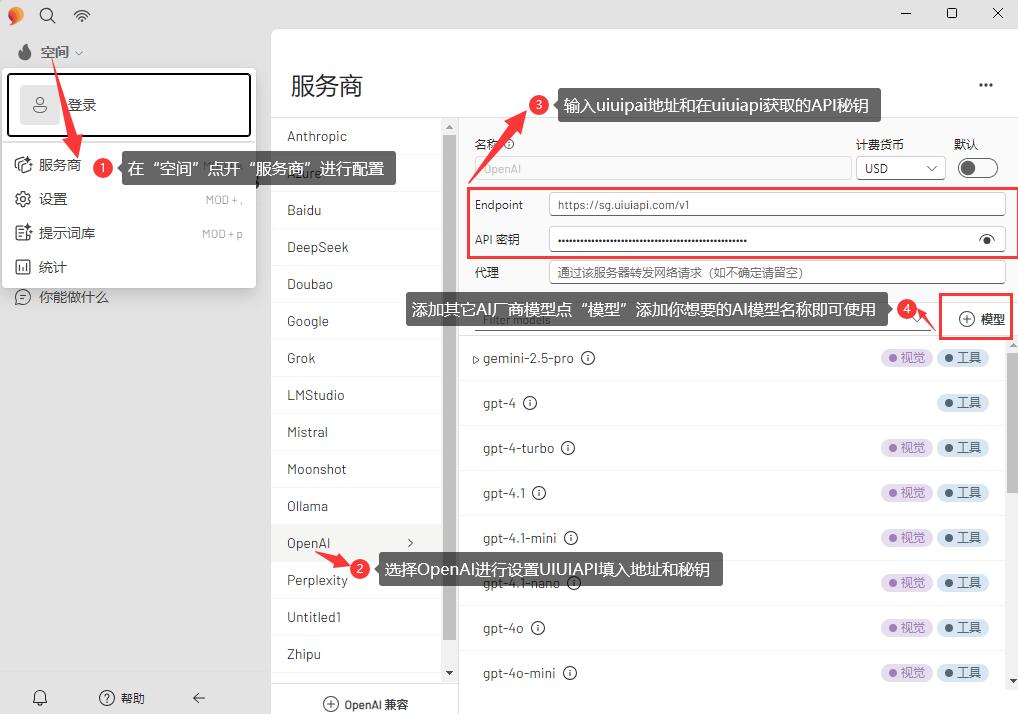Toggle the default provider switch
This screenshot has width=1018, height=714.
coord(977,168)
